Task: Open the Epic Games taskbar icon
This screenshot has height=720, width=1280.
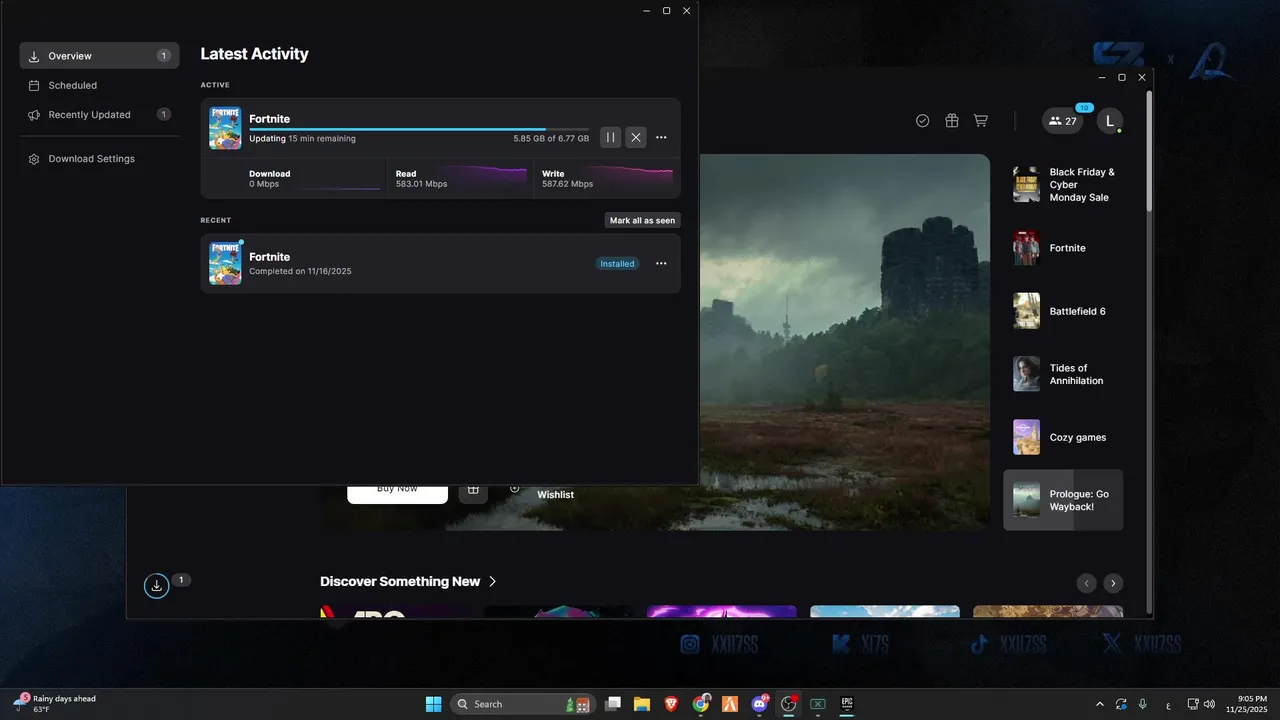Action: pos(847,704)
